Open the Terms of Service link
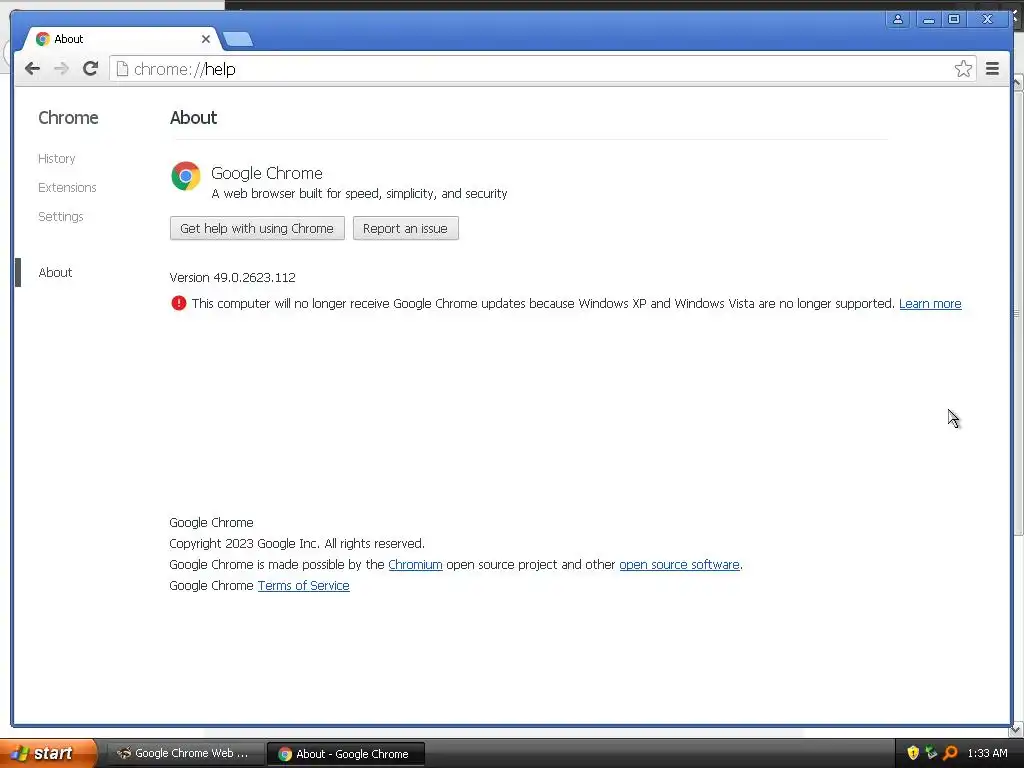 [x=304, y=585]
